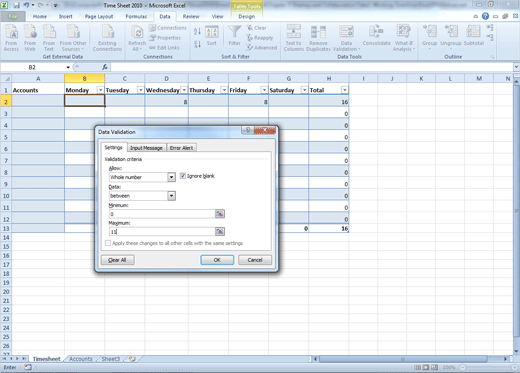Image resolution: width=520 pixels, height=373 pixels.
Task: Sort Z to A descending icon
Action: [x=197, y=44]
